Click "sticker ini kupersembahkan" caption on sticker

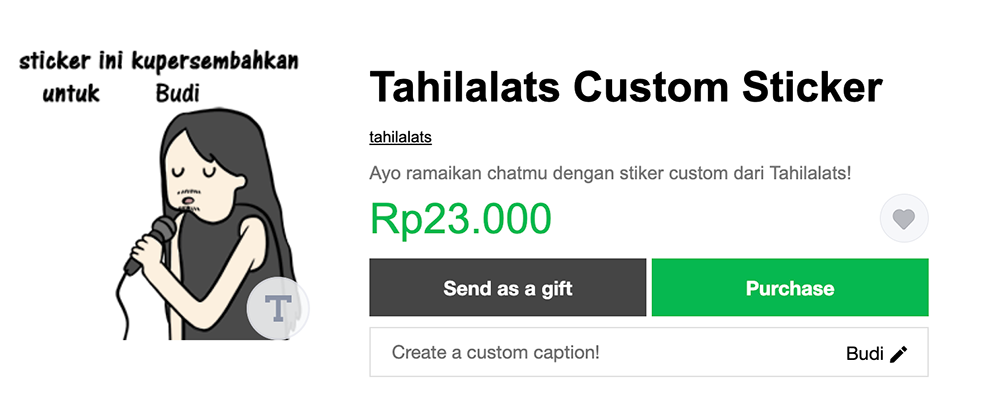159,62
